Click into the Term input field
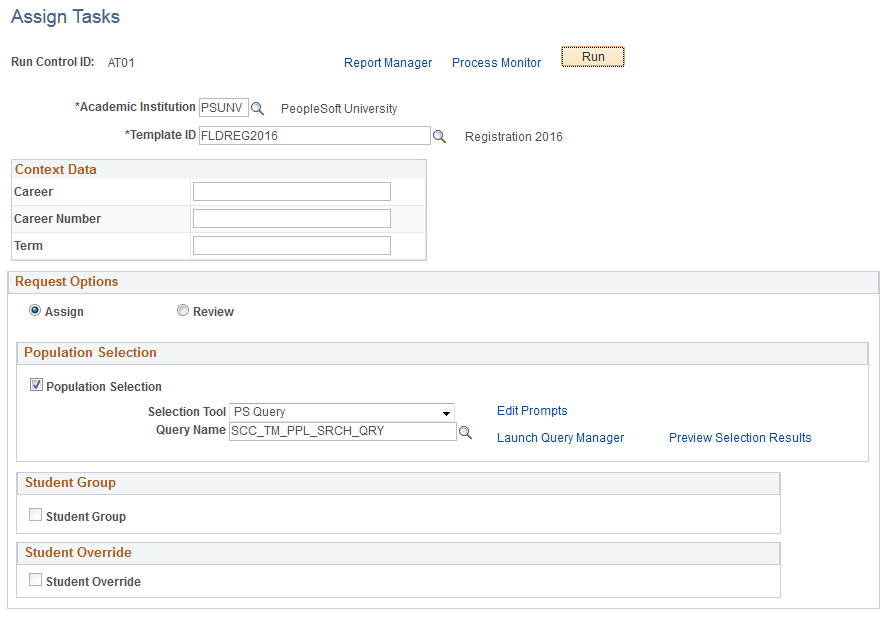This screenshot has width=891, height=617. click(291, 245)
